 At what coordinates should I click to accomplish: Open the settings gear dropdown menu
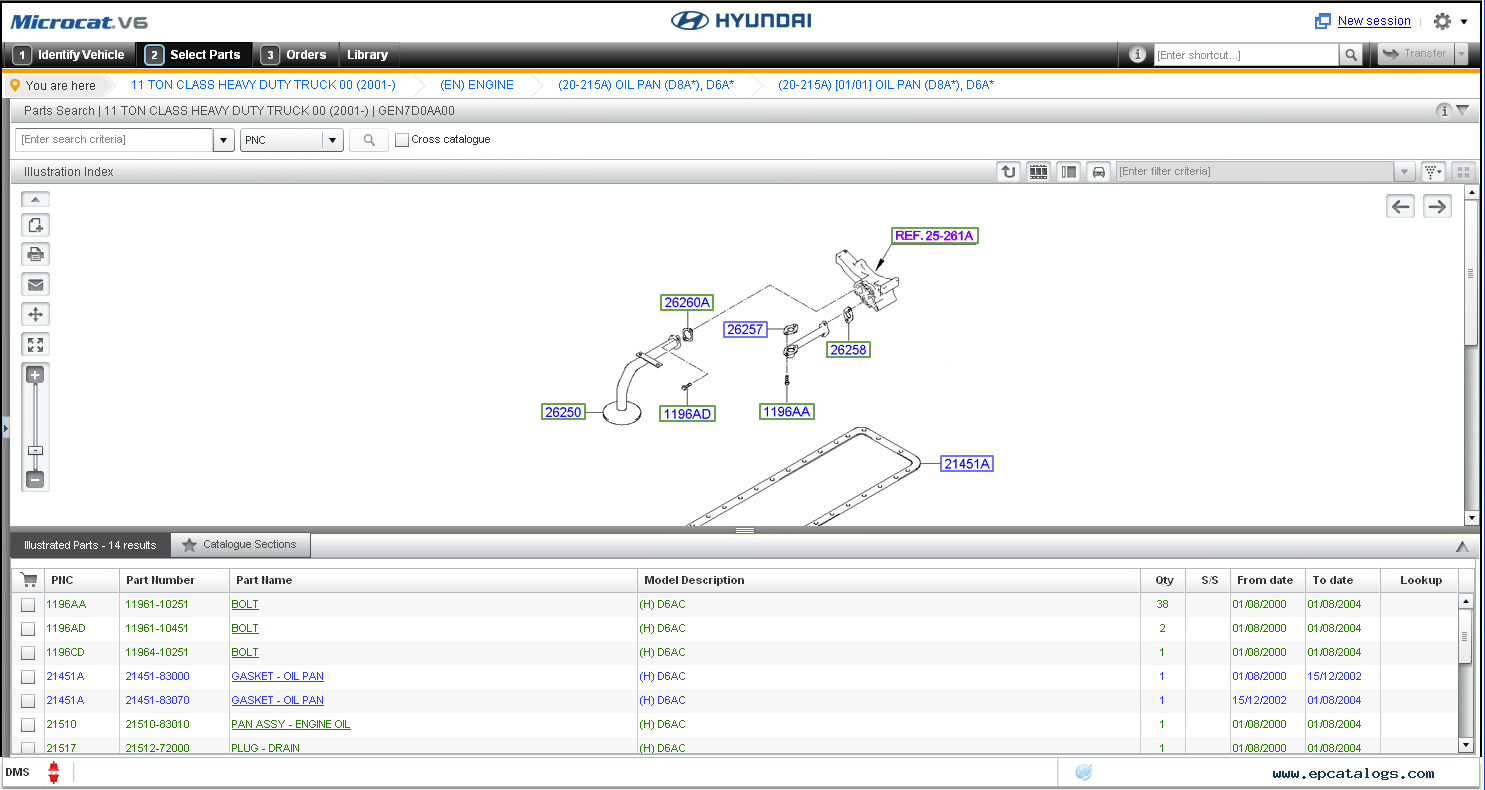pyautogui.click(x=1448, y=21)
